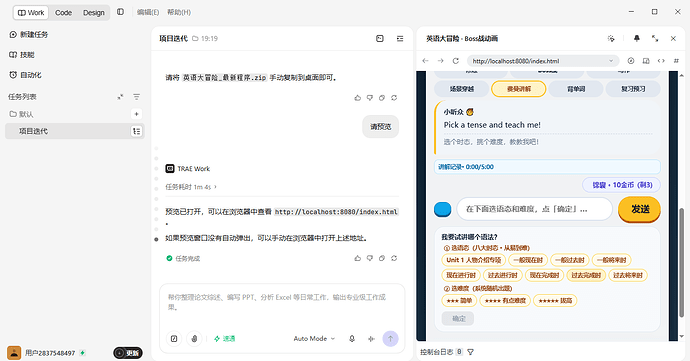690x361 pixels.
Task: Toggle the sidebar panel icon beside Design
Action: click(x=120, y=12)
